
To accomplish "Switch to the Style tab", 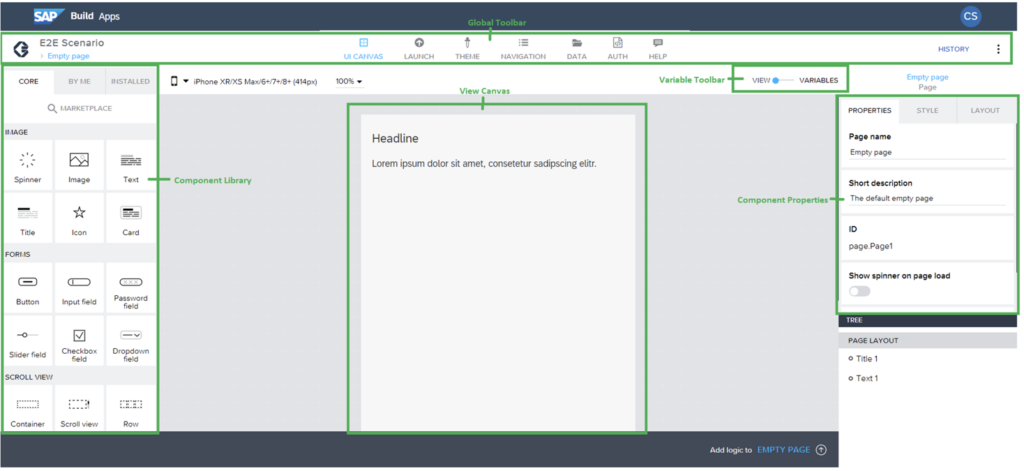I will (927, 110).
